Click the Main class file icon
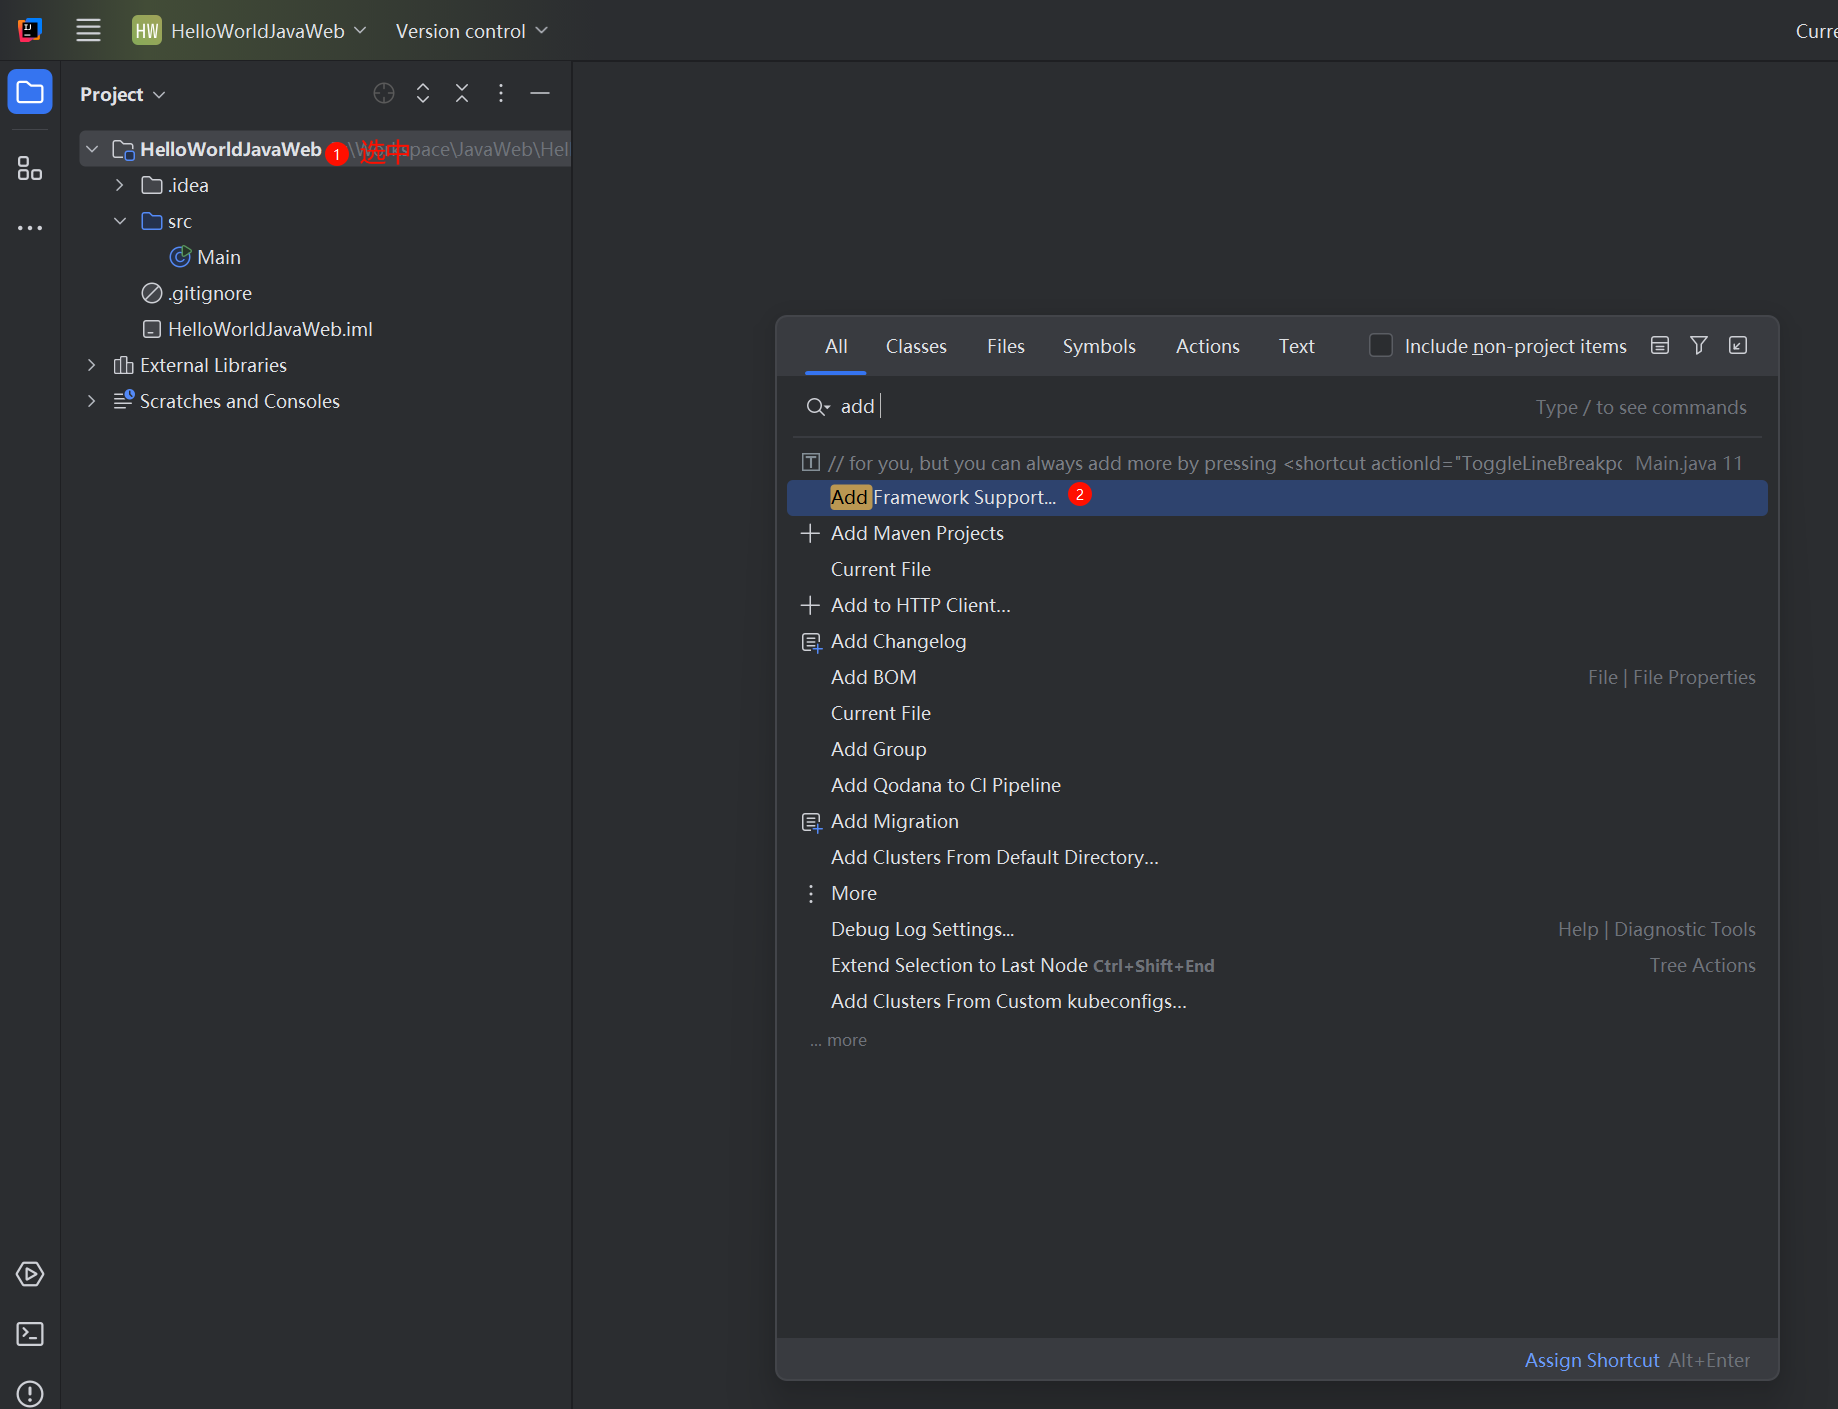1838x1409 pixels. coord(180,257)
